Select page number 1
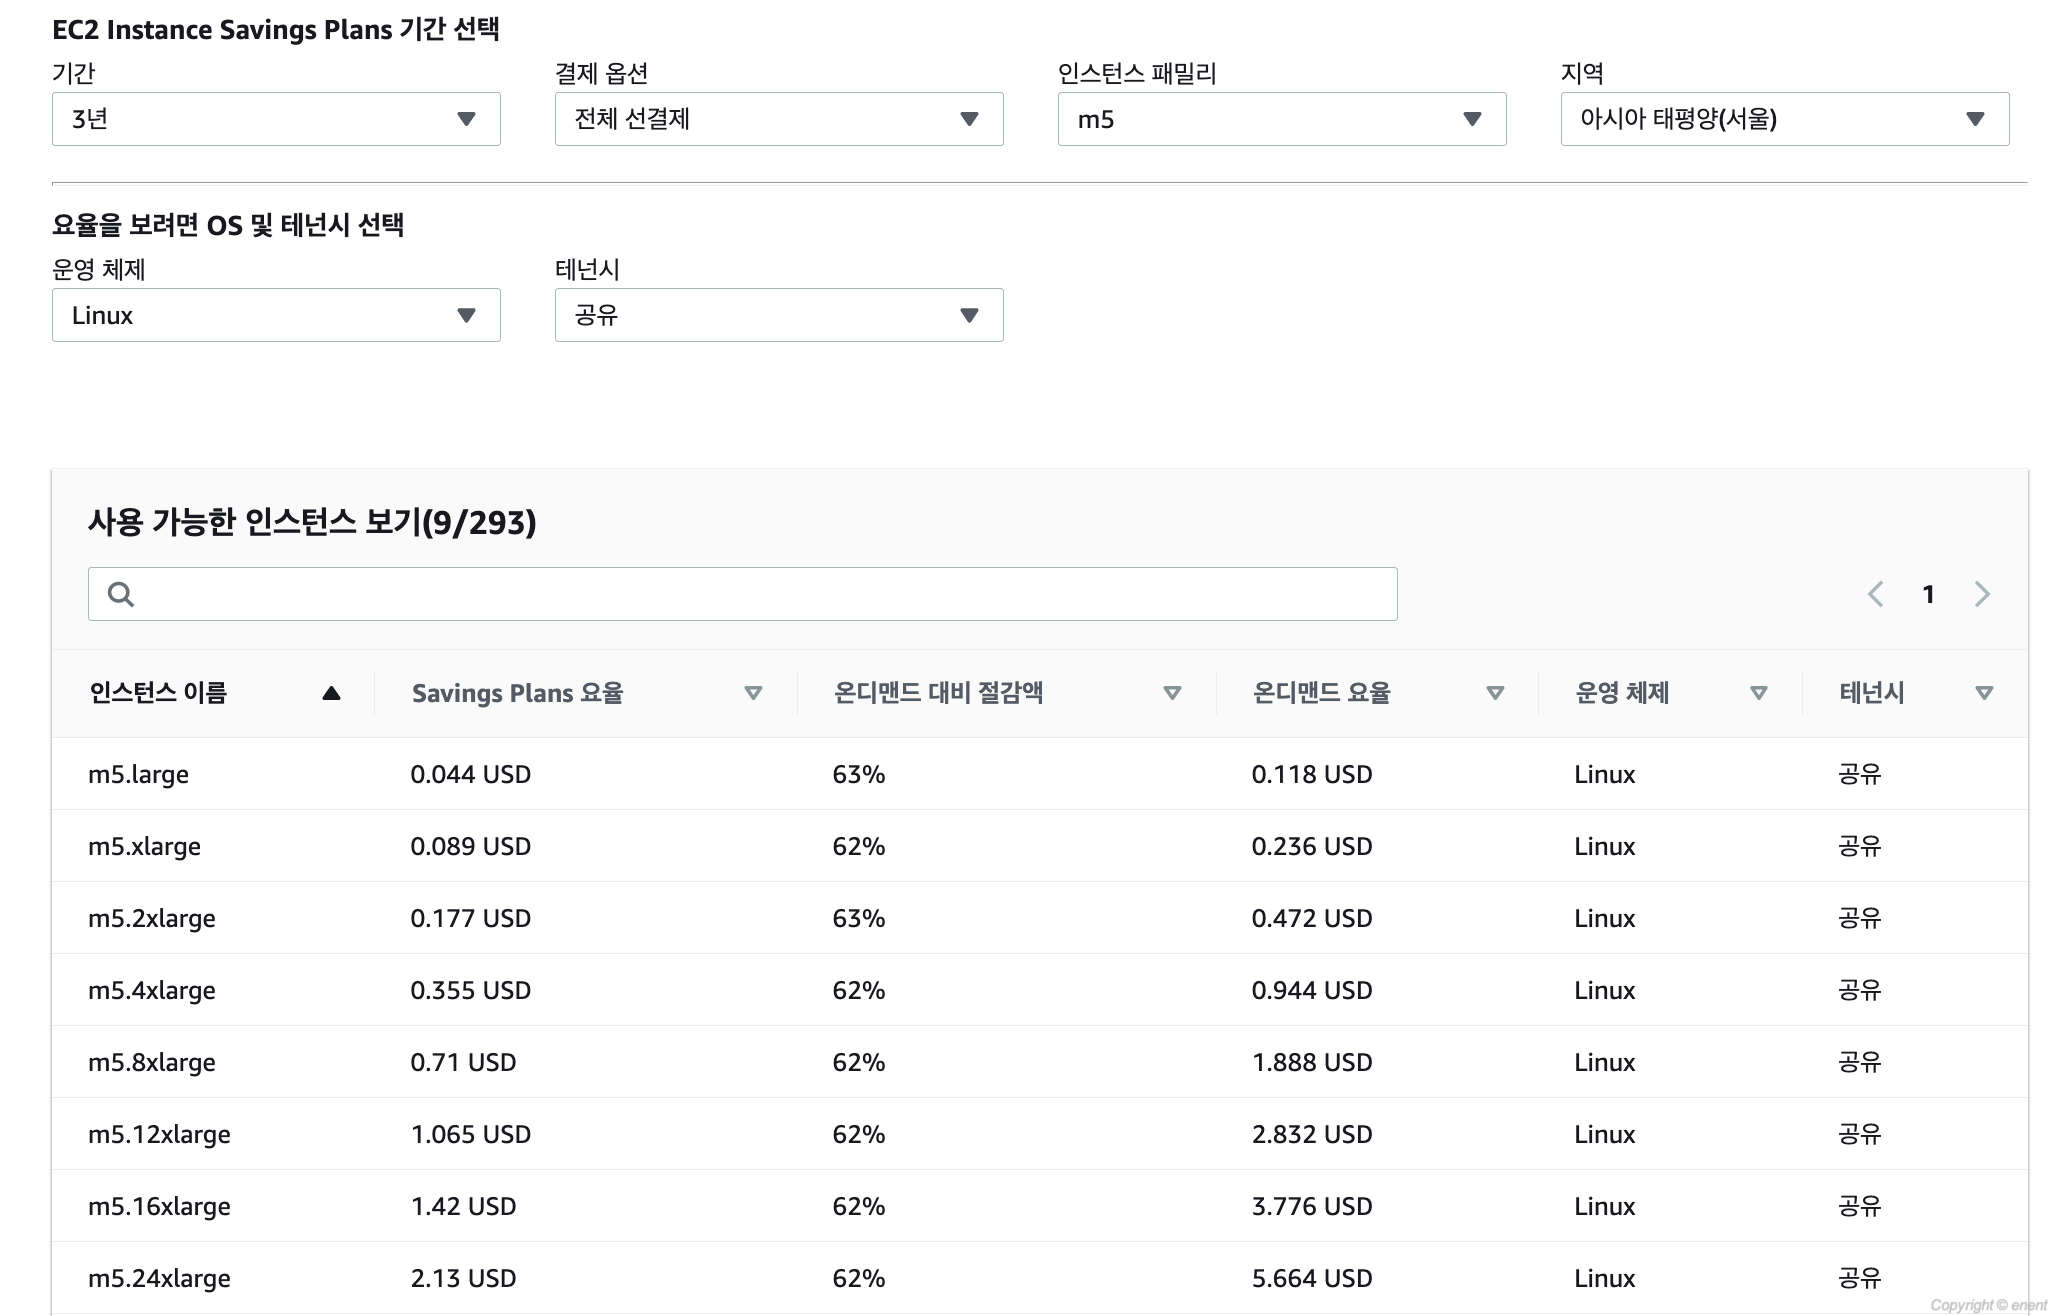The width and height of the screenshot is (2062, 1316). coord(1928,594)
